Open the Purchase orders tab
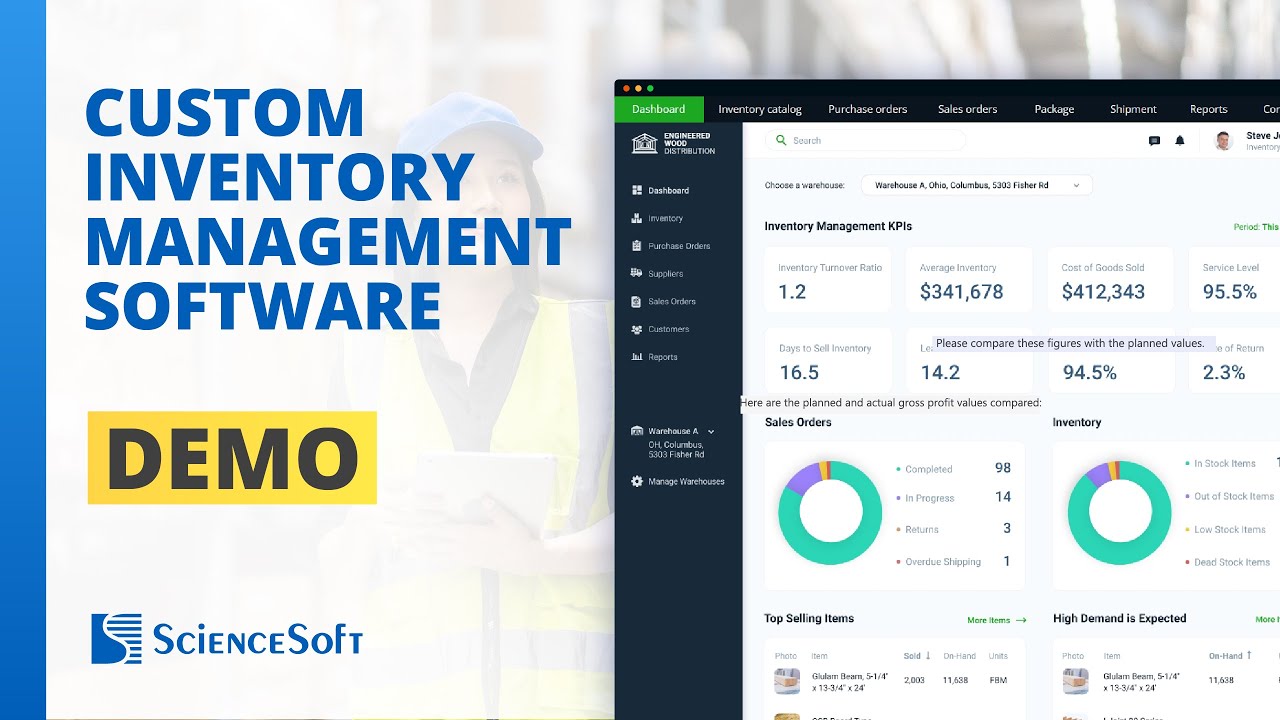Screen dimensions: 1280x720 (868, 109)
